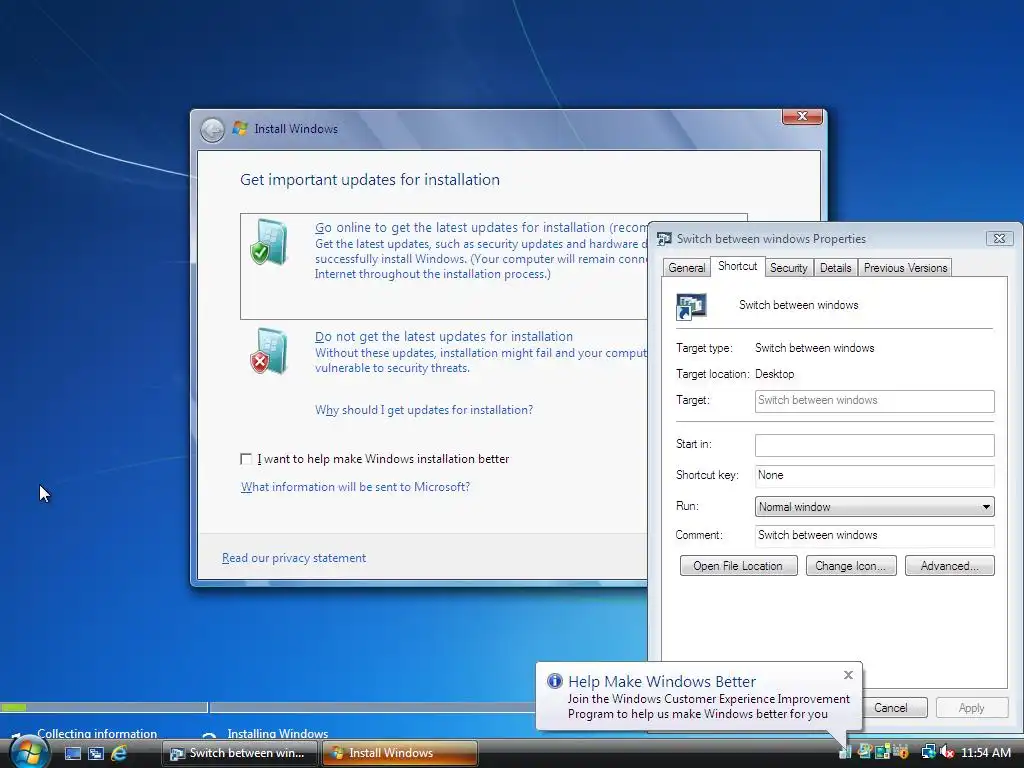The width and height of the screenshot is (1024, 768).
Task: Click the green shield go online icon
Action: click(x=268, y=242)
